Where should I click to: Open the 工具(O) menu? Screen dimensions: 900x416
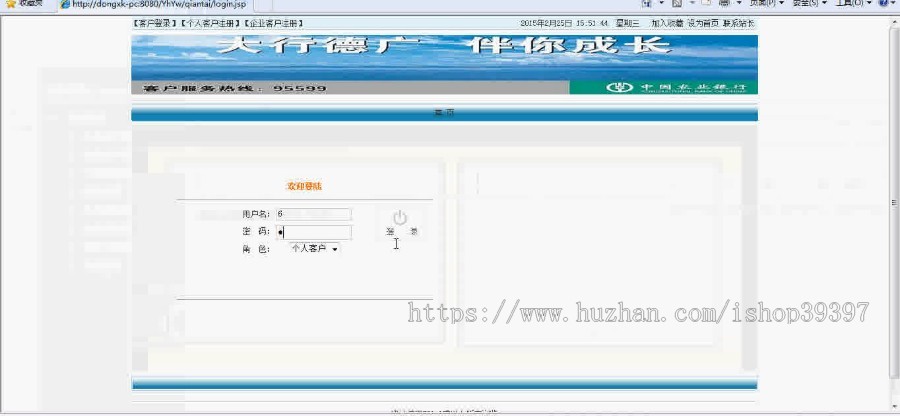coord(853,3)
